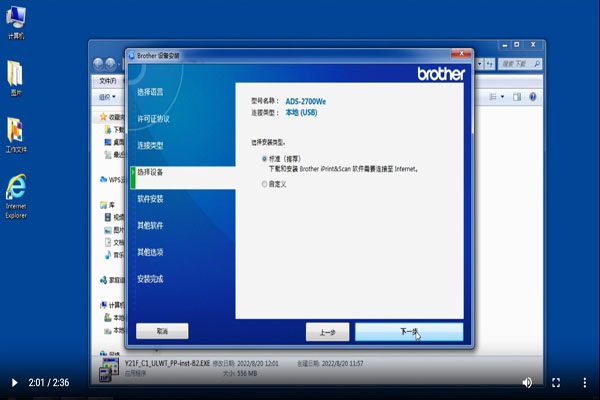Select 视频 under Explorer libraries
Screen dimensions: 600x400
(114, 217)
